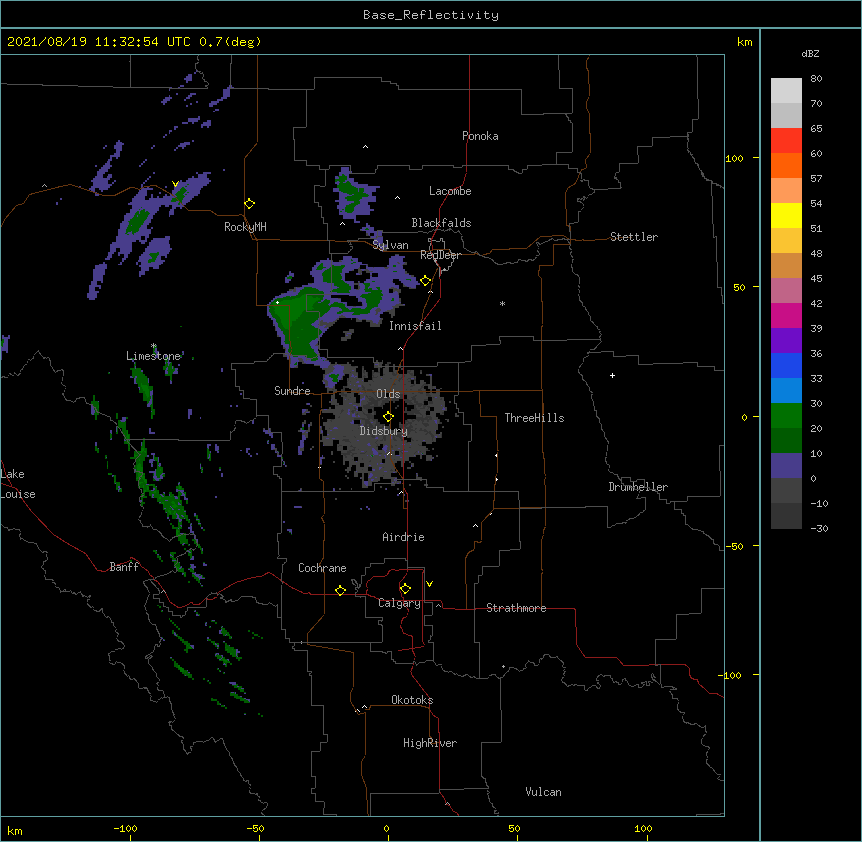This screenshot has height=842, width=862.
Task: Click the Lacombe city label
Action: [450, 191]
